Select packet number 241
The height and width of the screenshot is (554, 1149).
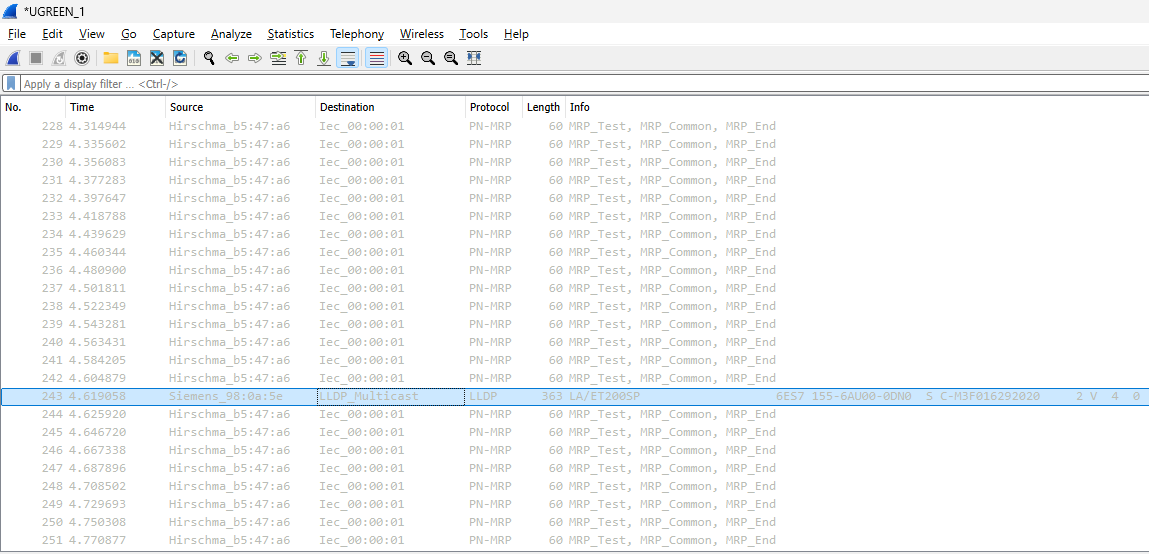[574, 360]
